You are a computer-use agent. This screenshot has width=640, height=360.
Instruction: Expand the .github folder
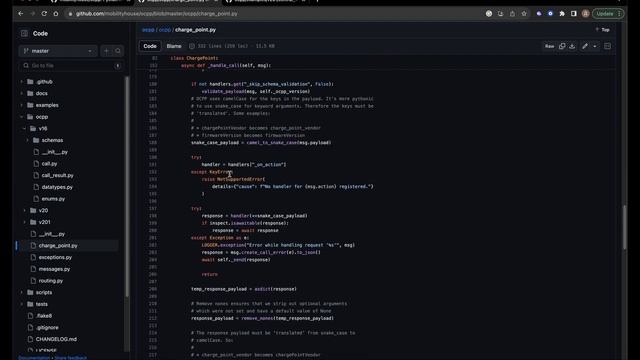[x=22, y=82]
